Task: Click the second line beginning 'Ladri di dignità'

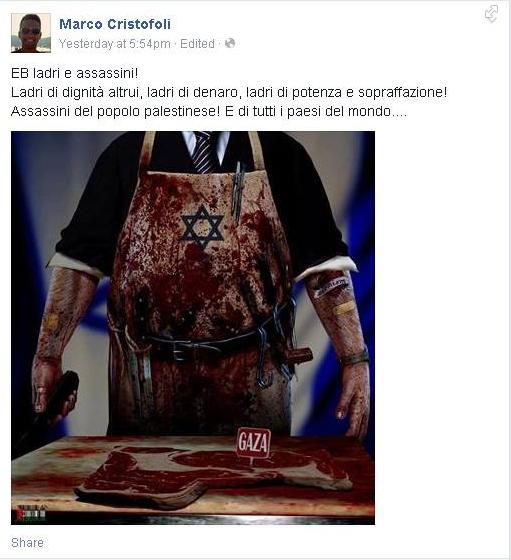Action: (229, 92)
